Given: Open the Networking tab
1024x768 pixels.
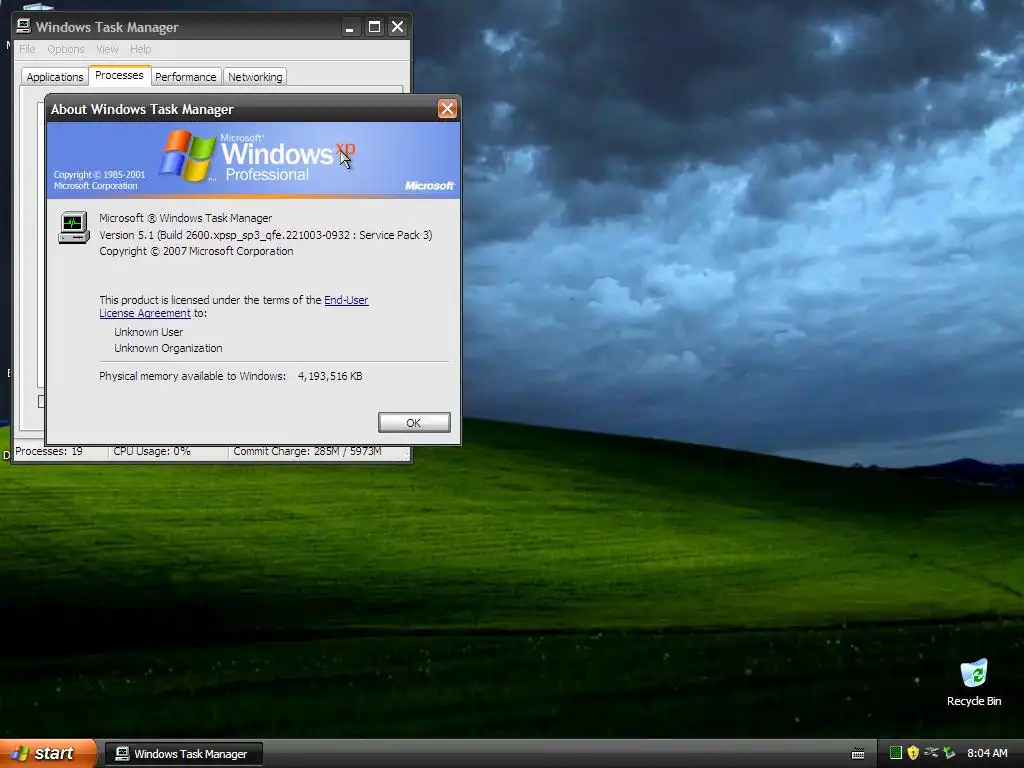Looking at the screenshot, I should pyautogui.click(x=255, y=77).
